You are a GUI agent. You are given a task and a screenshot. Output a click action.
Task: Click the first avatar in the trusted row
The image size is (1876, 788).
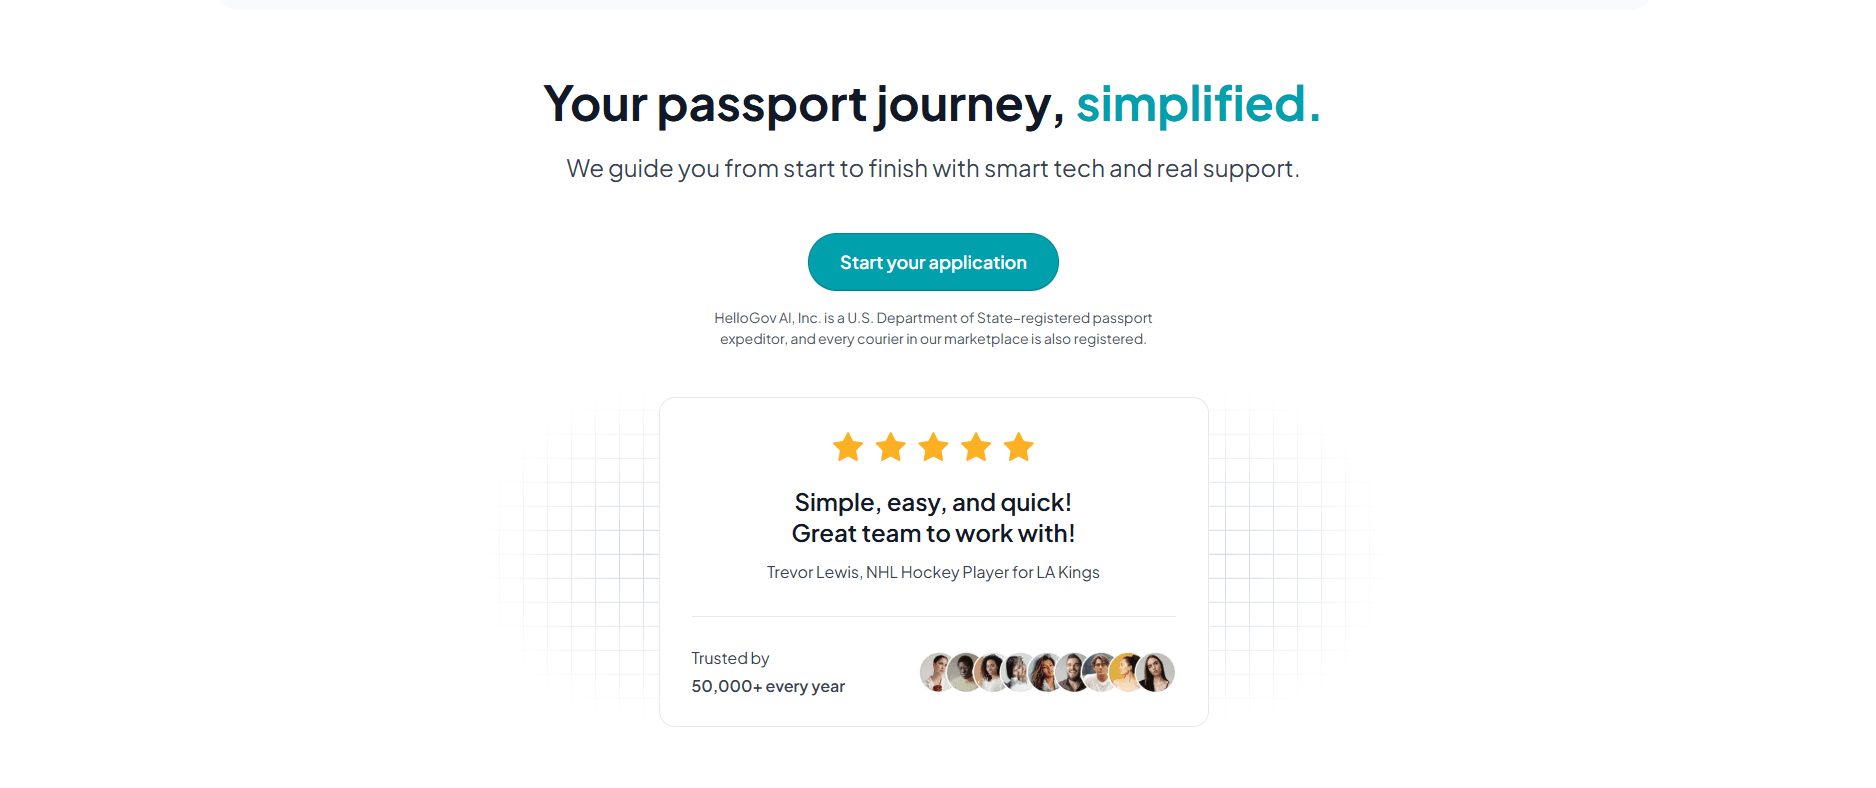[935, 672]
